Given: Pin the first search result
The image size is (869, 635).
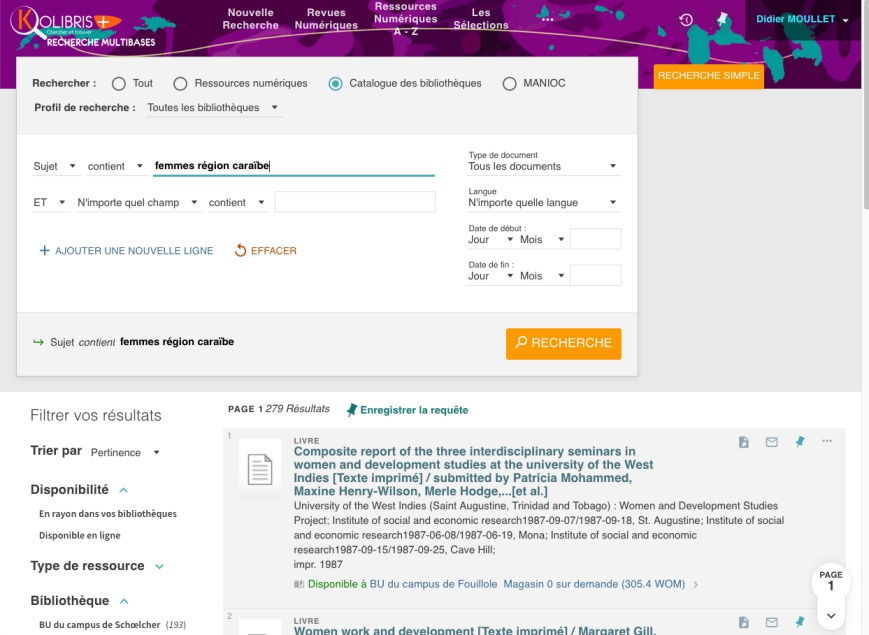Looking at the screenshot, I should 799,442.
